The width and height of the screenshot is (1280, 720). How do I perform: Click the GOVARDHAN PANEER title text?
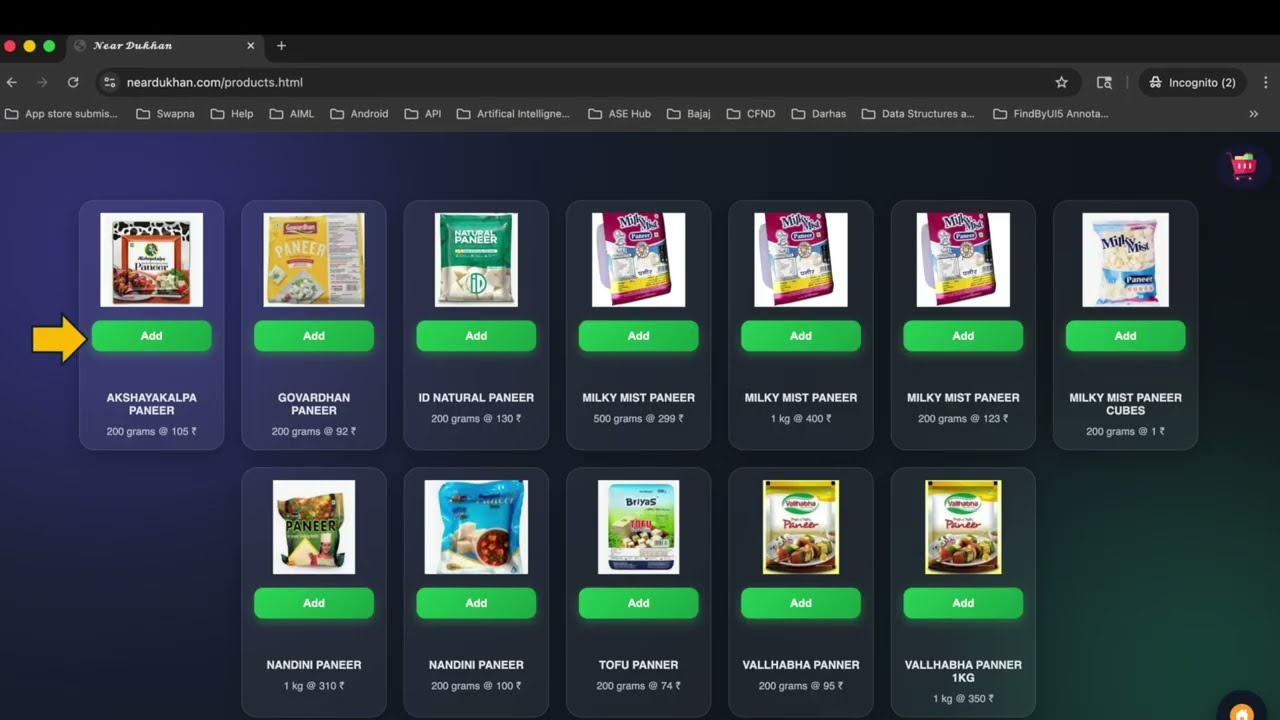point(314,404)
